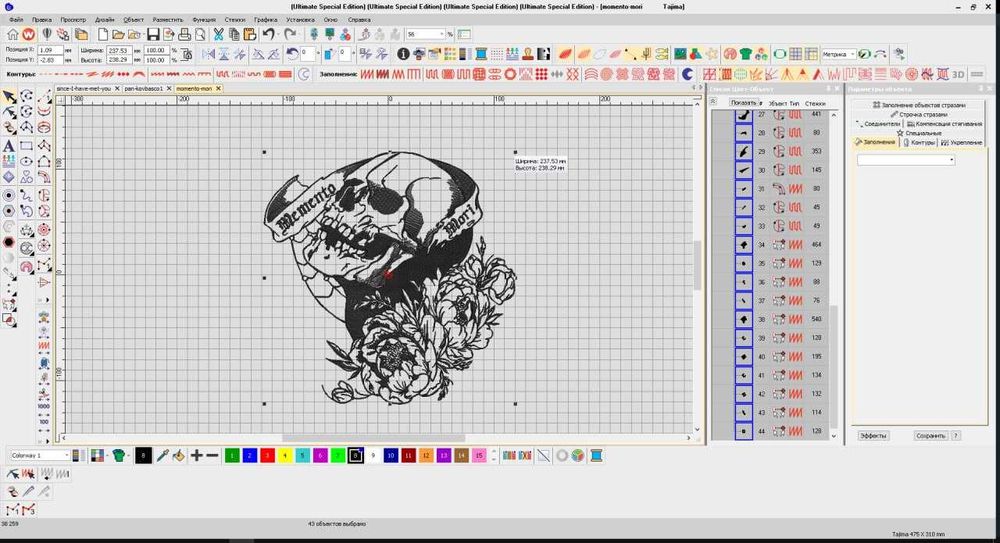Click the Сохранить button
The image size is (1000, 543).
930,435
